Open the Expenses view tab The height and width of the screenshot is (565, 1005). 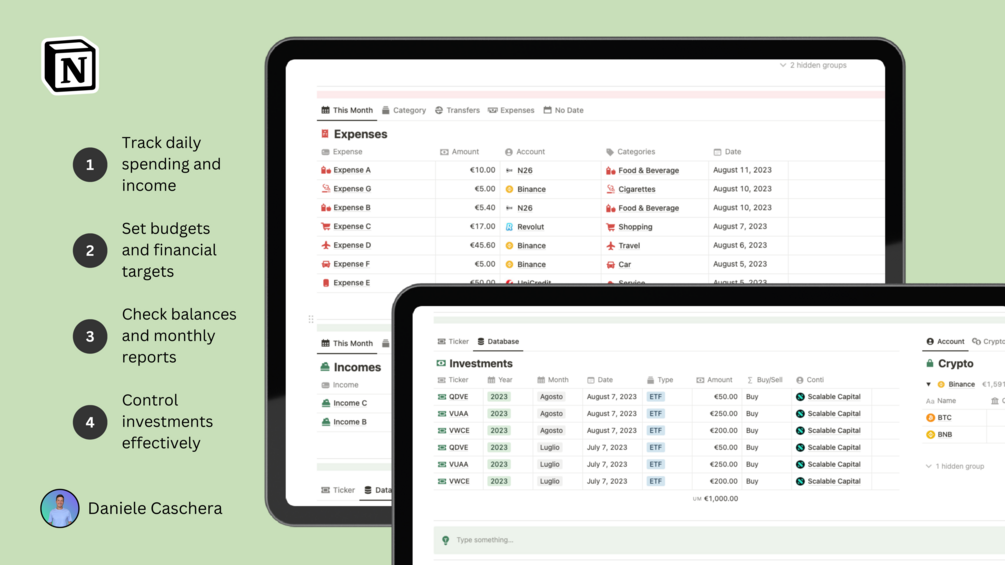[511, 110]
